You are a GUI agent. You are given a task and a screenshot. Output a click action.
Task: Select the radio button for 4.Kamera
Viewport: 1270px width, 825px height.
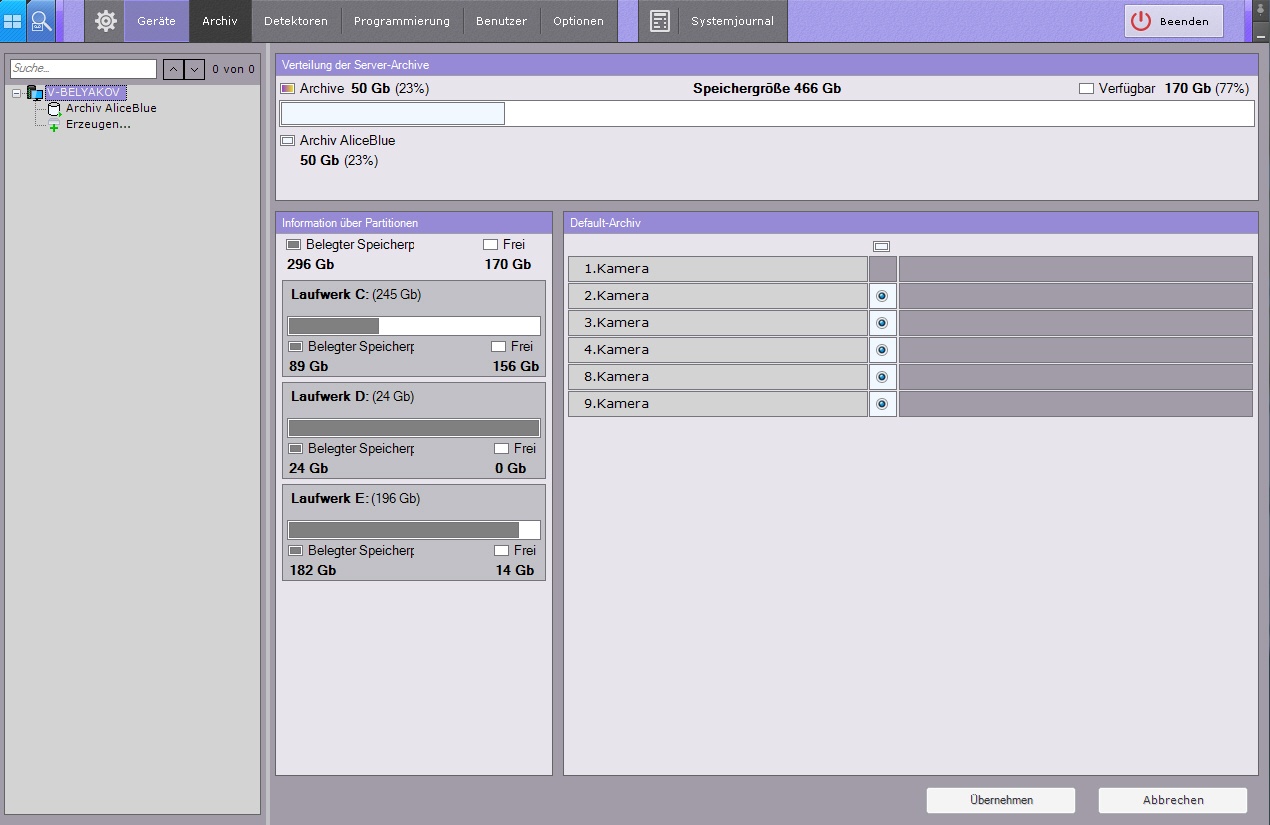point(882,350)
